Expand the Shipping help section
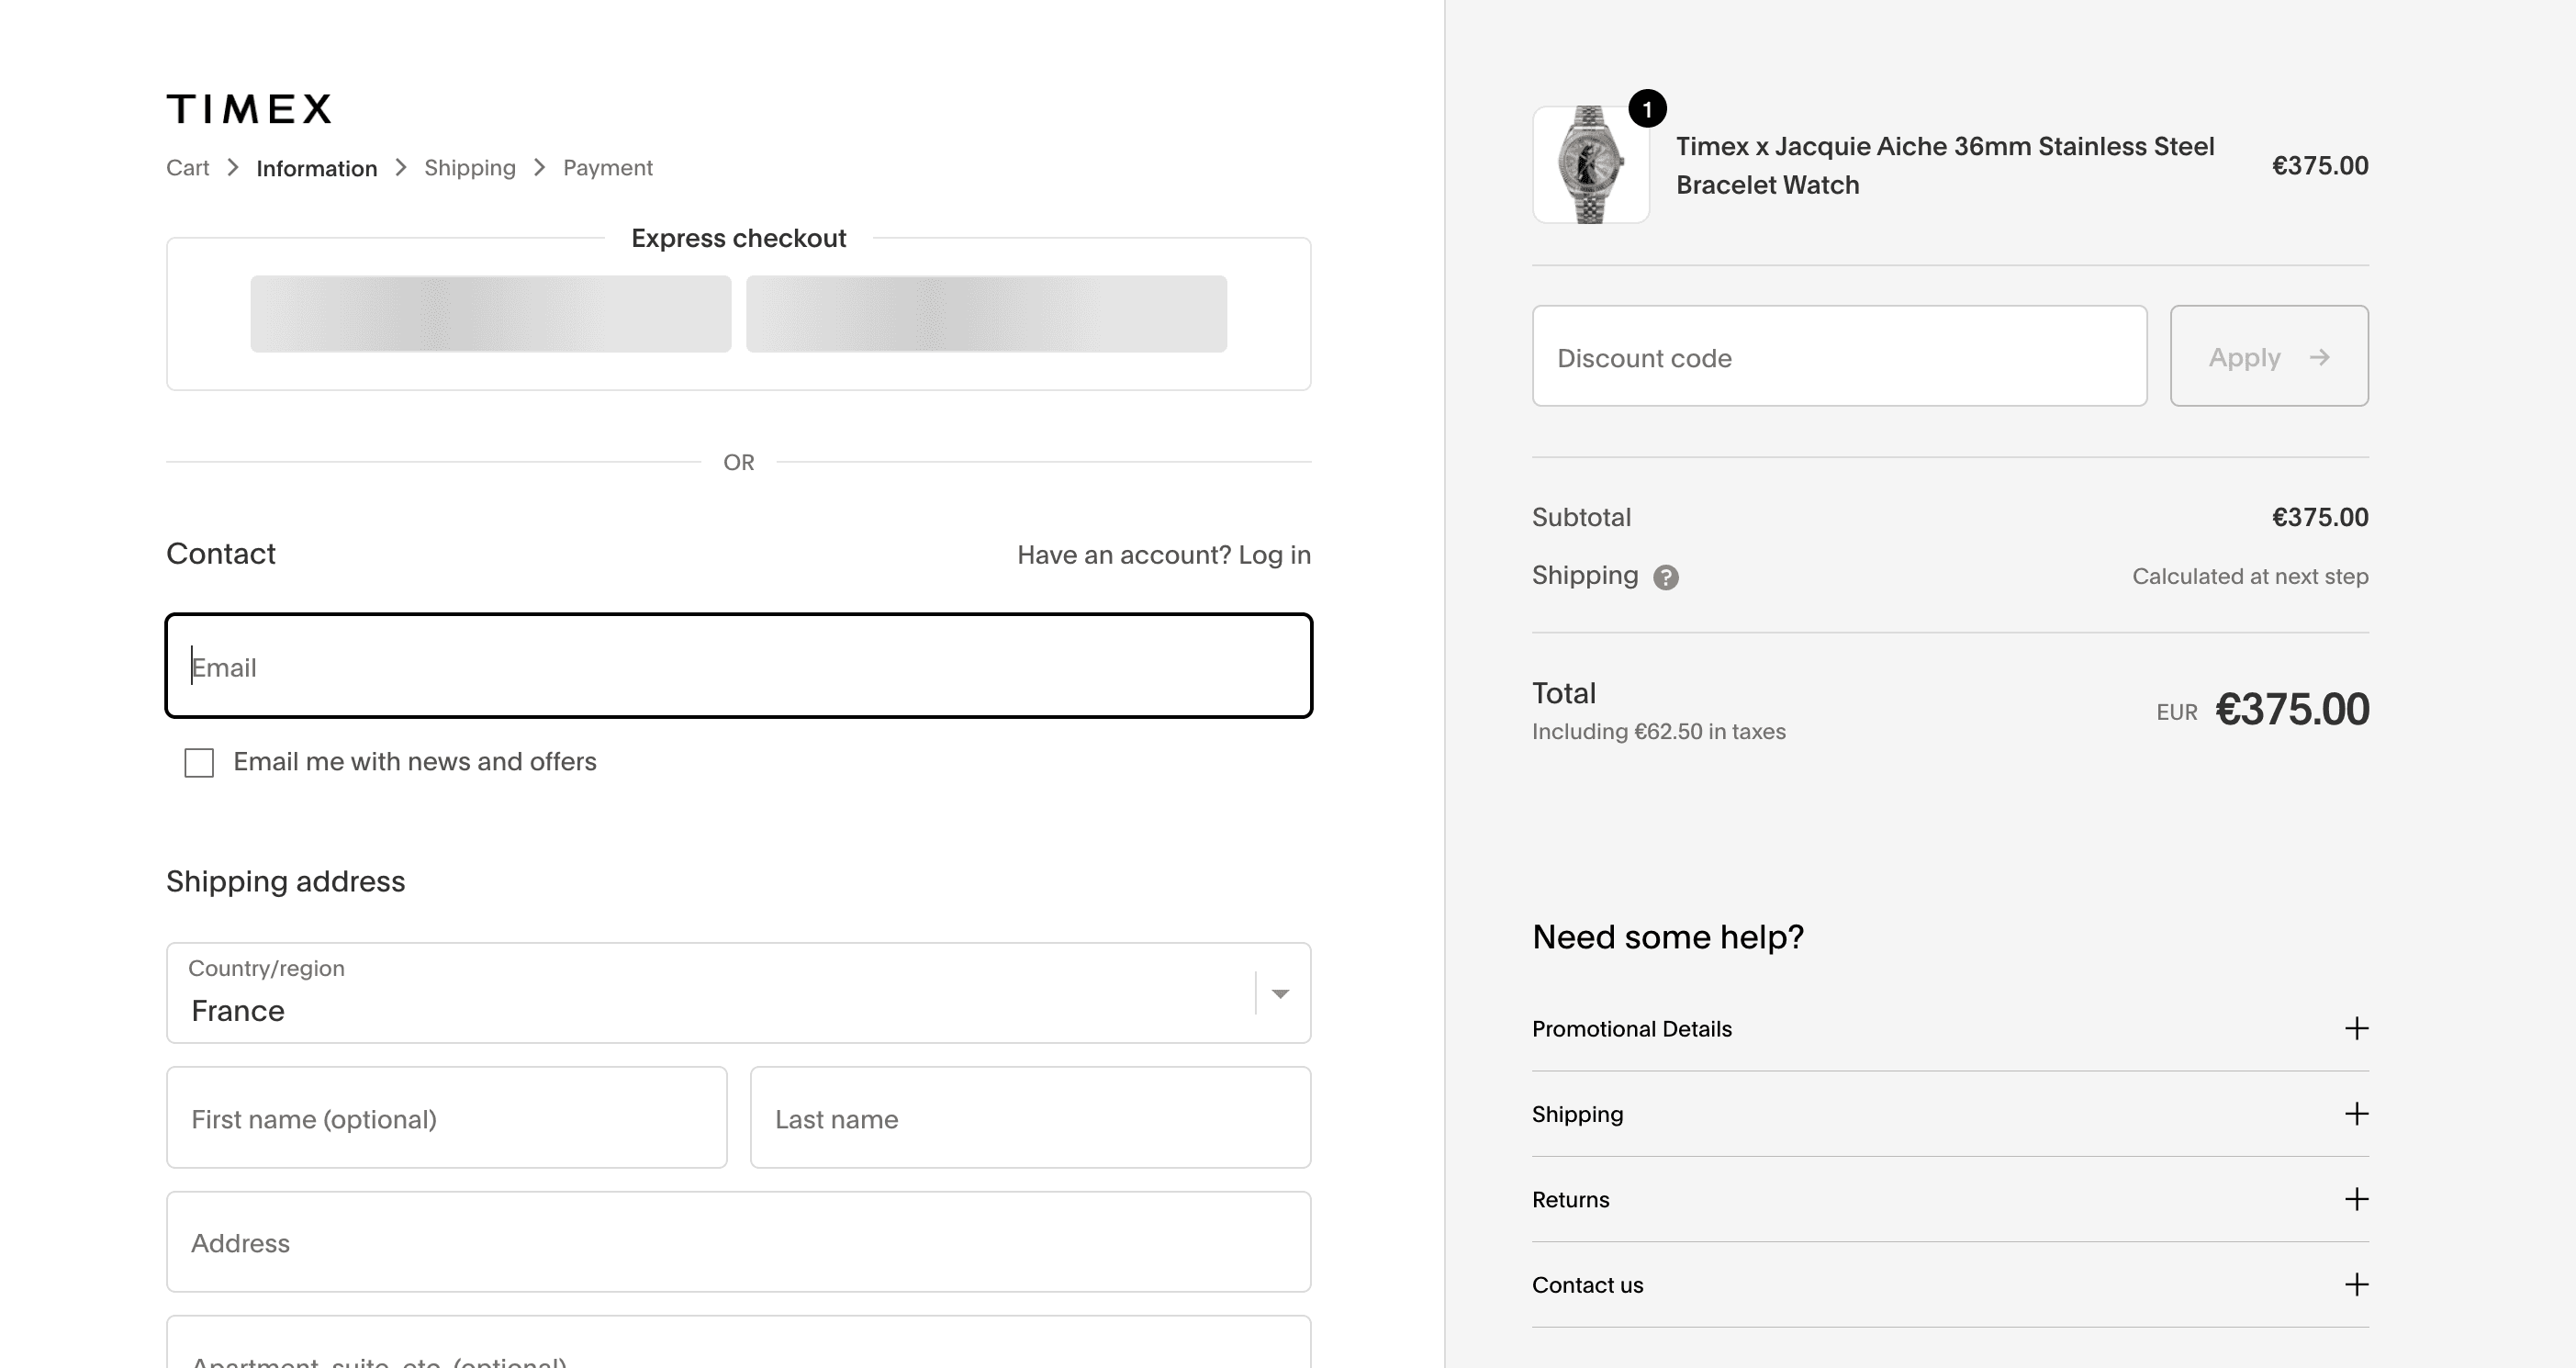This screenshot has width=2576, height=1368. coord(1950,1114)
